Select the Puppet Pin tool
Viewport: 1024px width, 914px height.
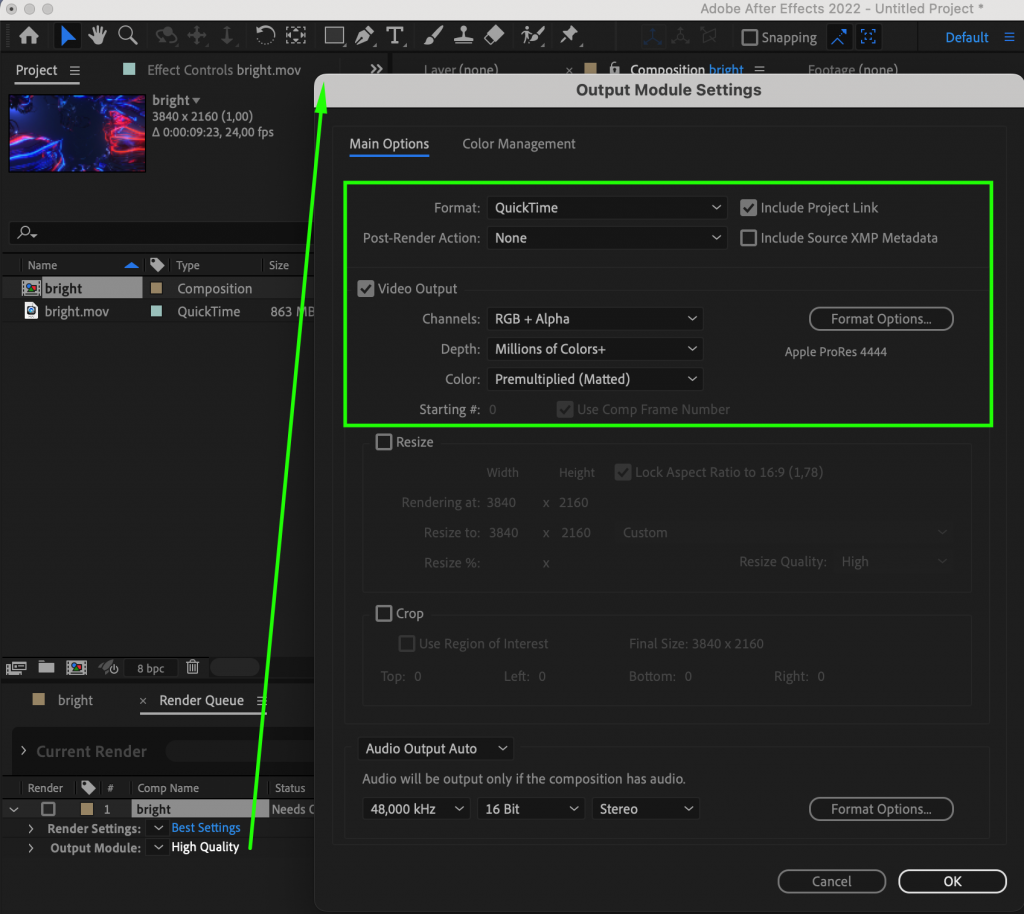pos(570,35)
